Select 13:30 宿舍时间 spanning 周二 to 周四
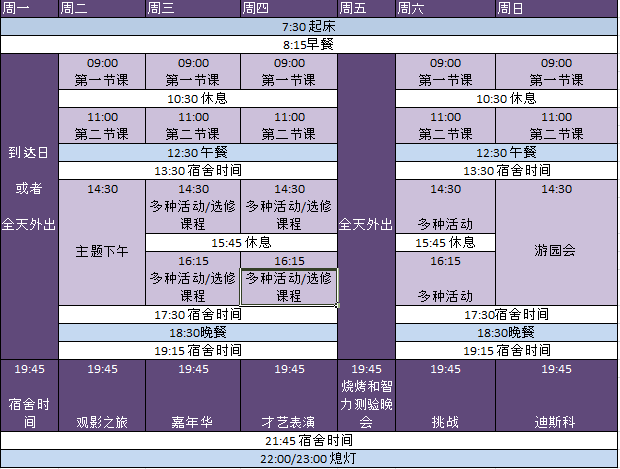 198,170
